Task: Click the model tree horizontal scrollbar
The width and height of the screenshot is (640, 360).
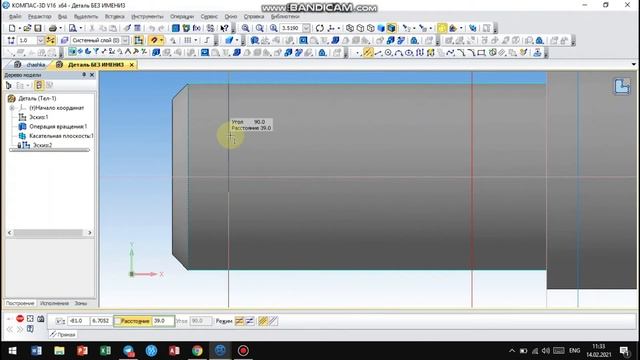Action: pos(49,233)
